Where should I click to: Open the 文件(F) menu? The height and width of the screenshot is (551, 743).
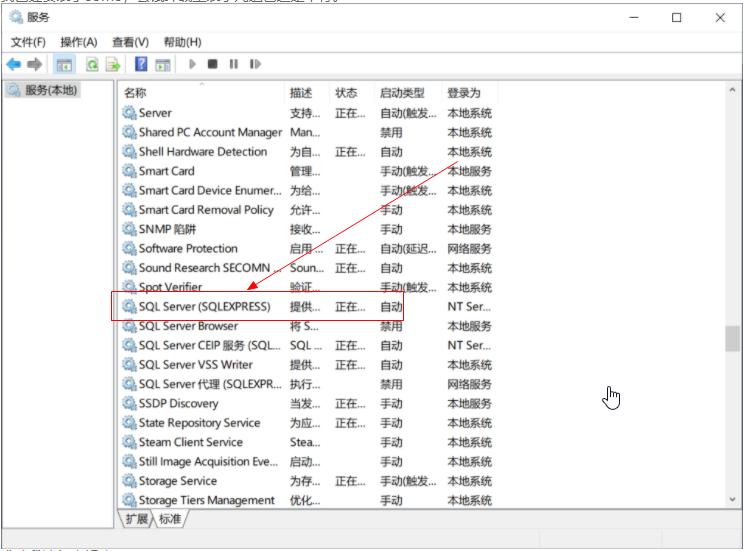pyautogui.click(x=28, y=42)
